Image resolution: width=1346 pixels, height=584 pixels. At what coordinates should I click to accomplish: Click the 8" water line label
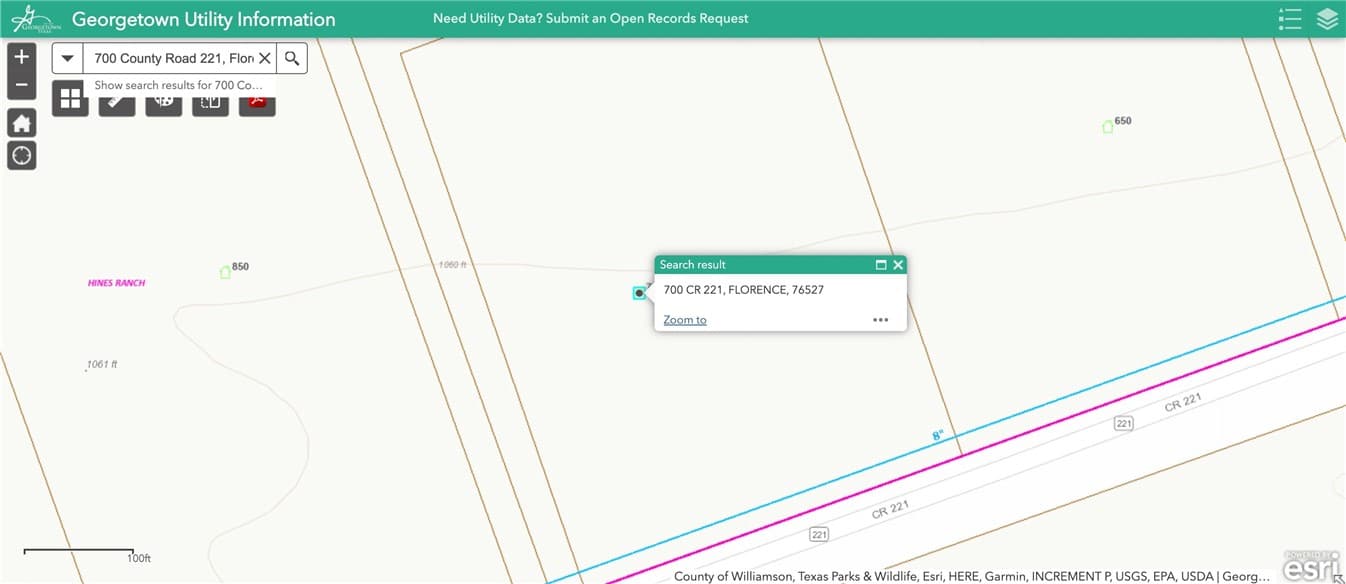pos(938,436)
